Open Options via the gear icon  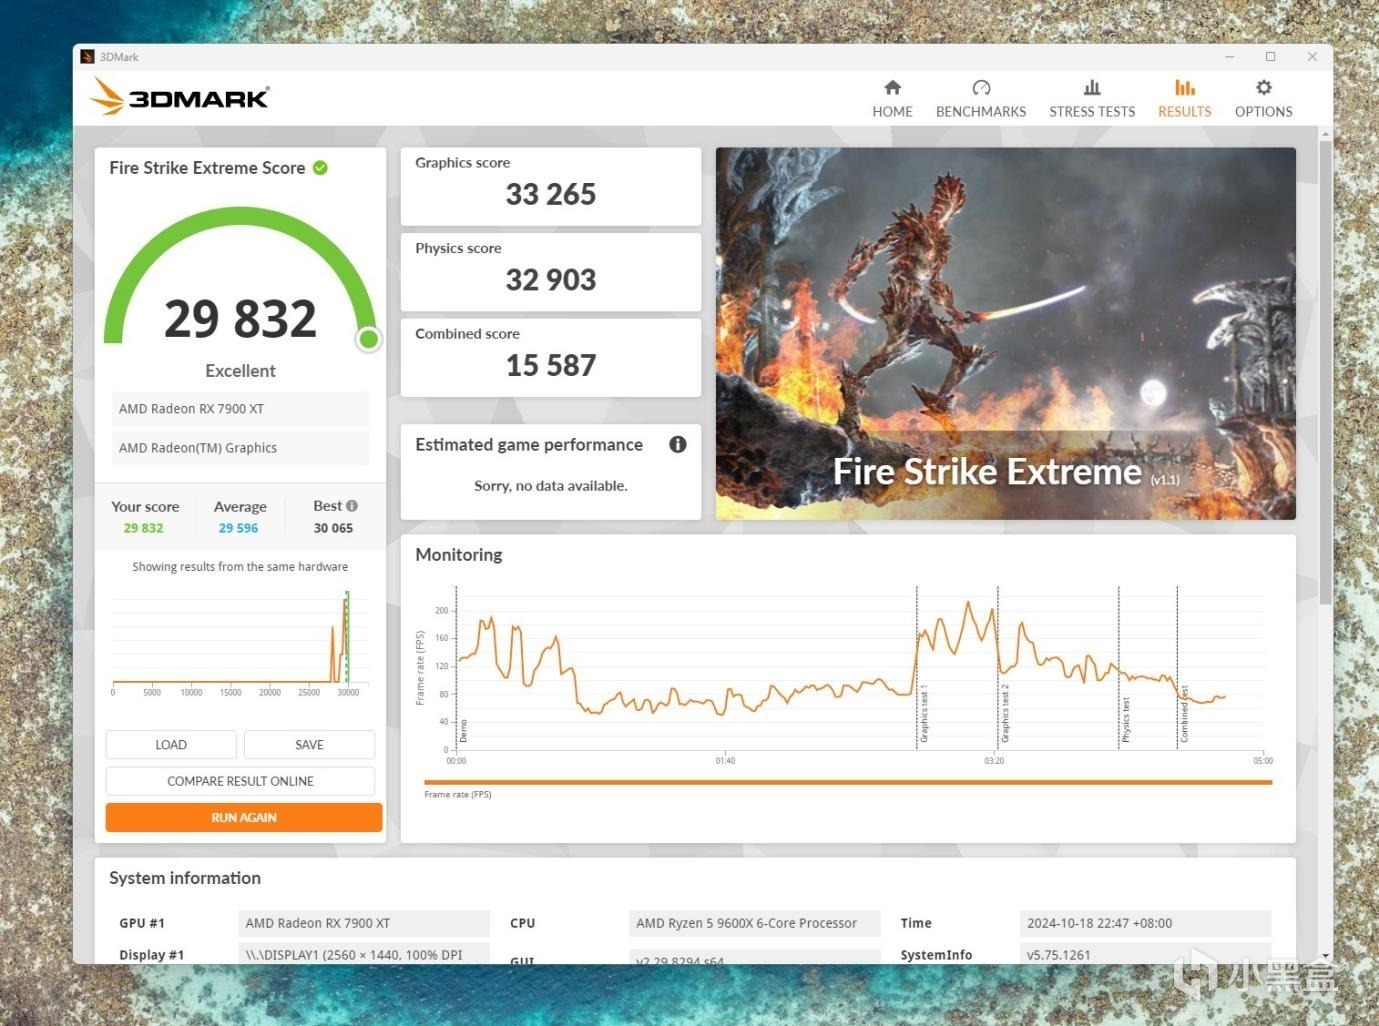pyautogui.click(x=1264, y=88)
